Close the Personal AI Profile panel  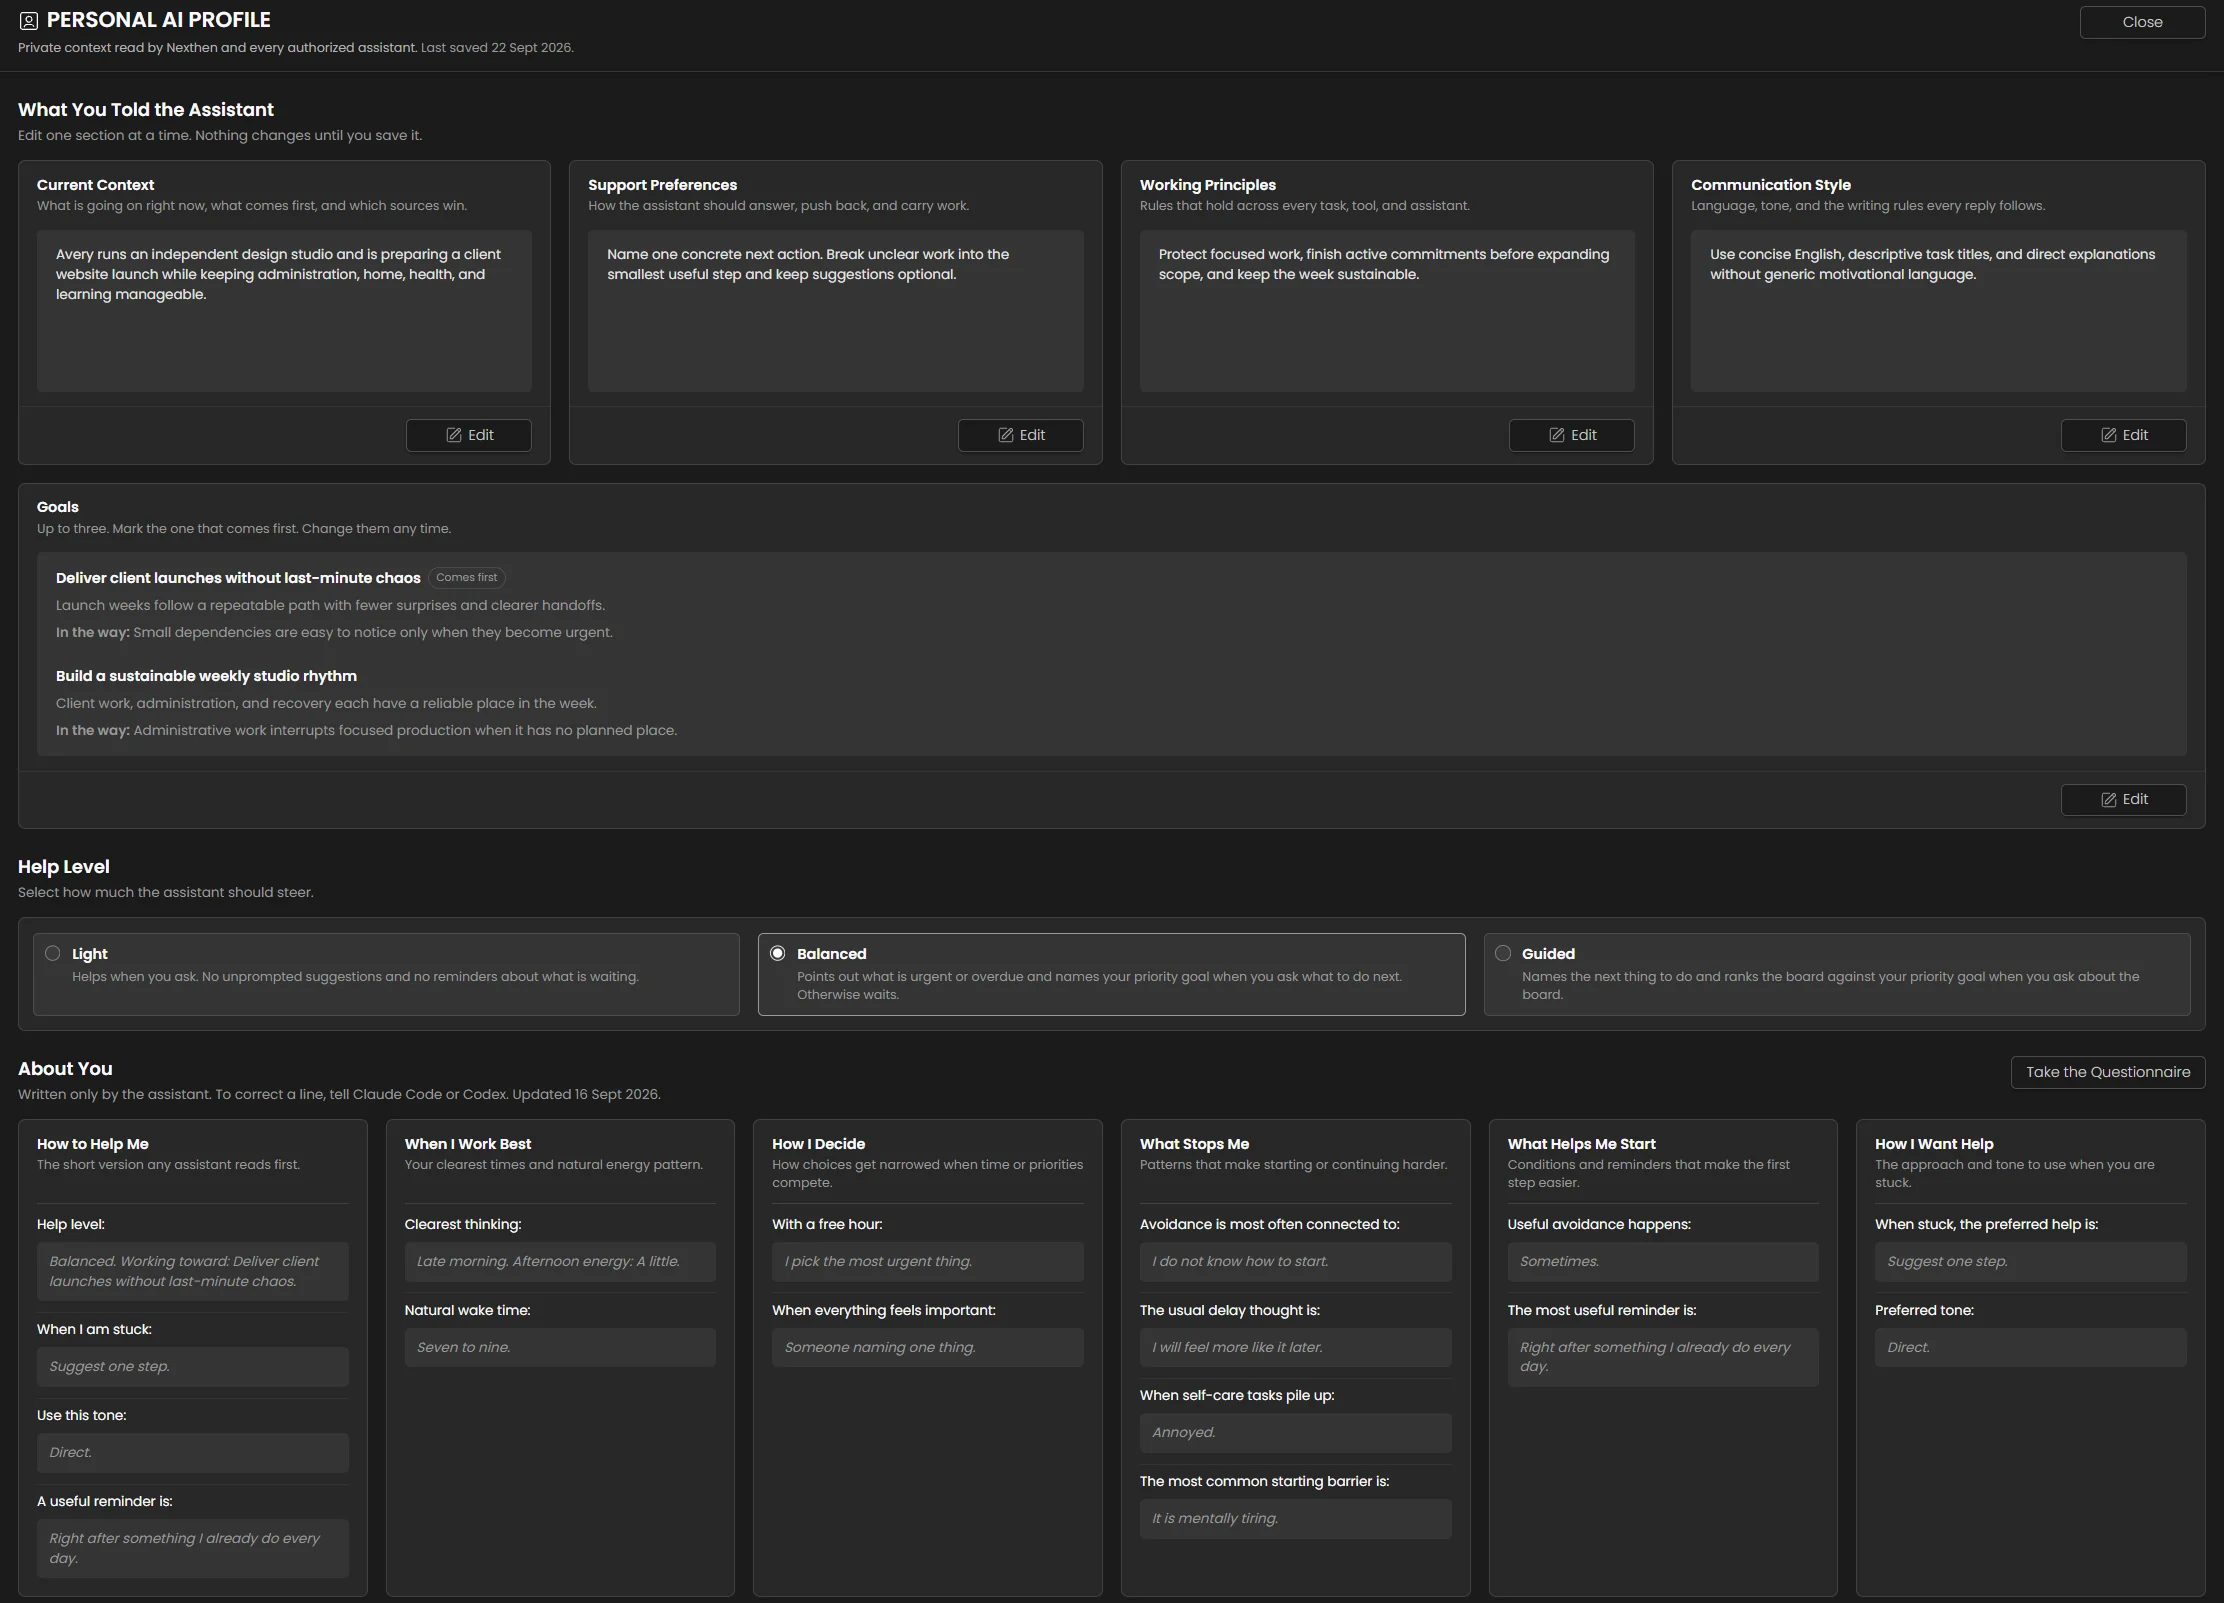pyautogui.click(x=2142, y=22)
